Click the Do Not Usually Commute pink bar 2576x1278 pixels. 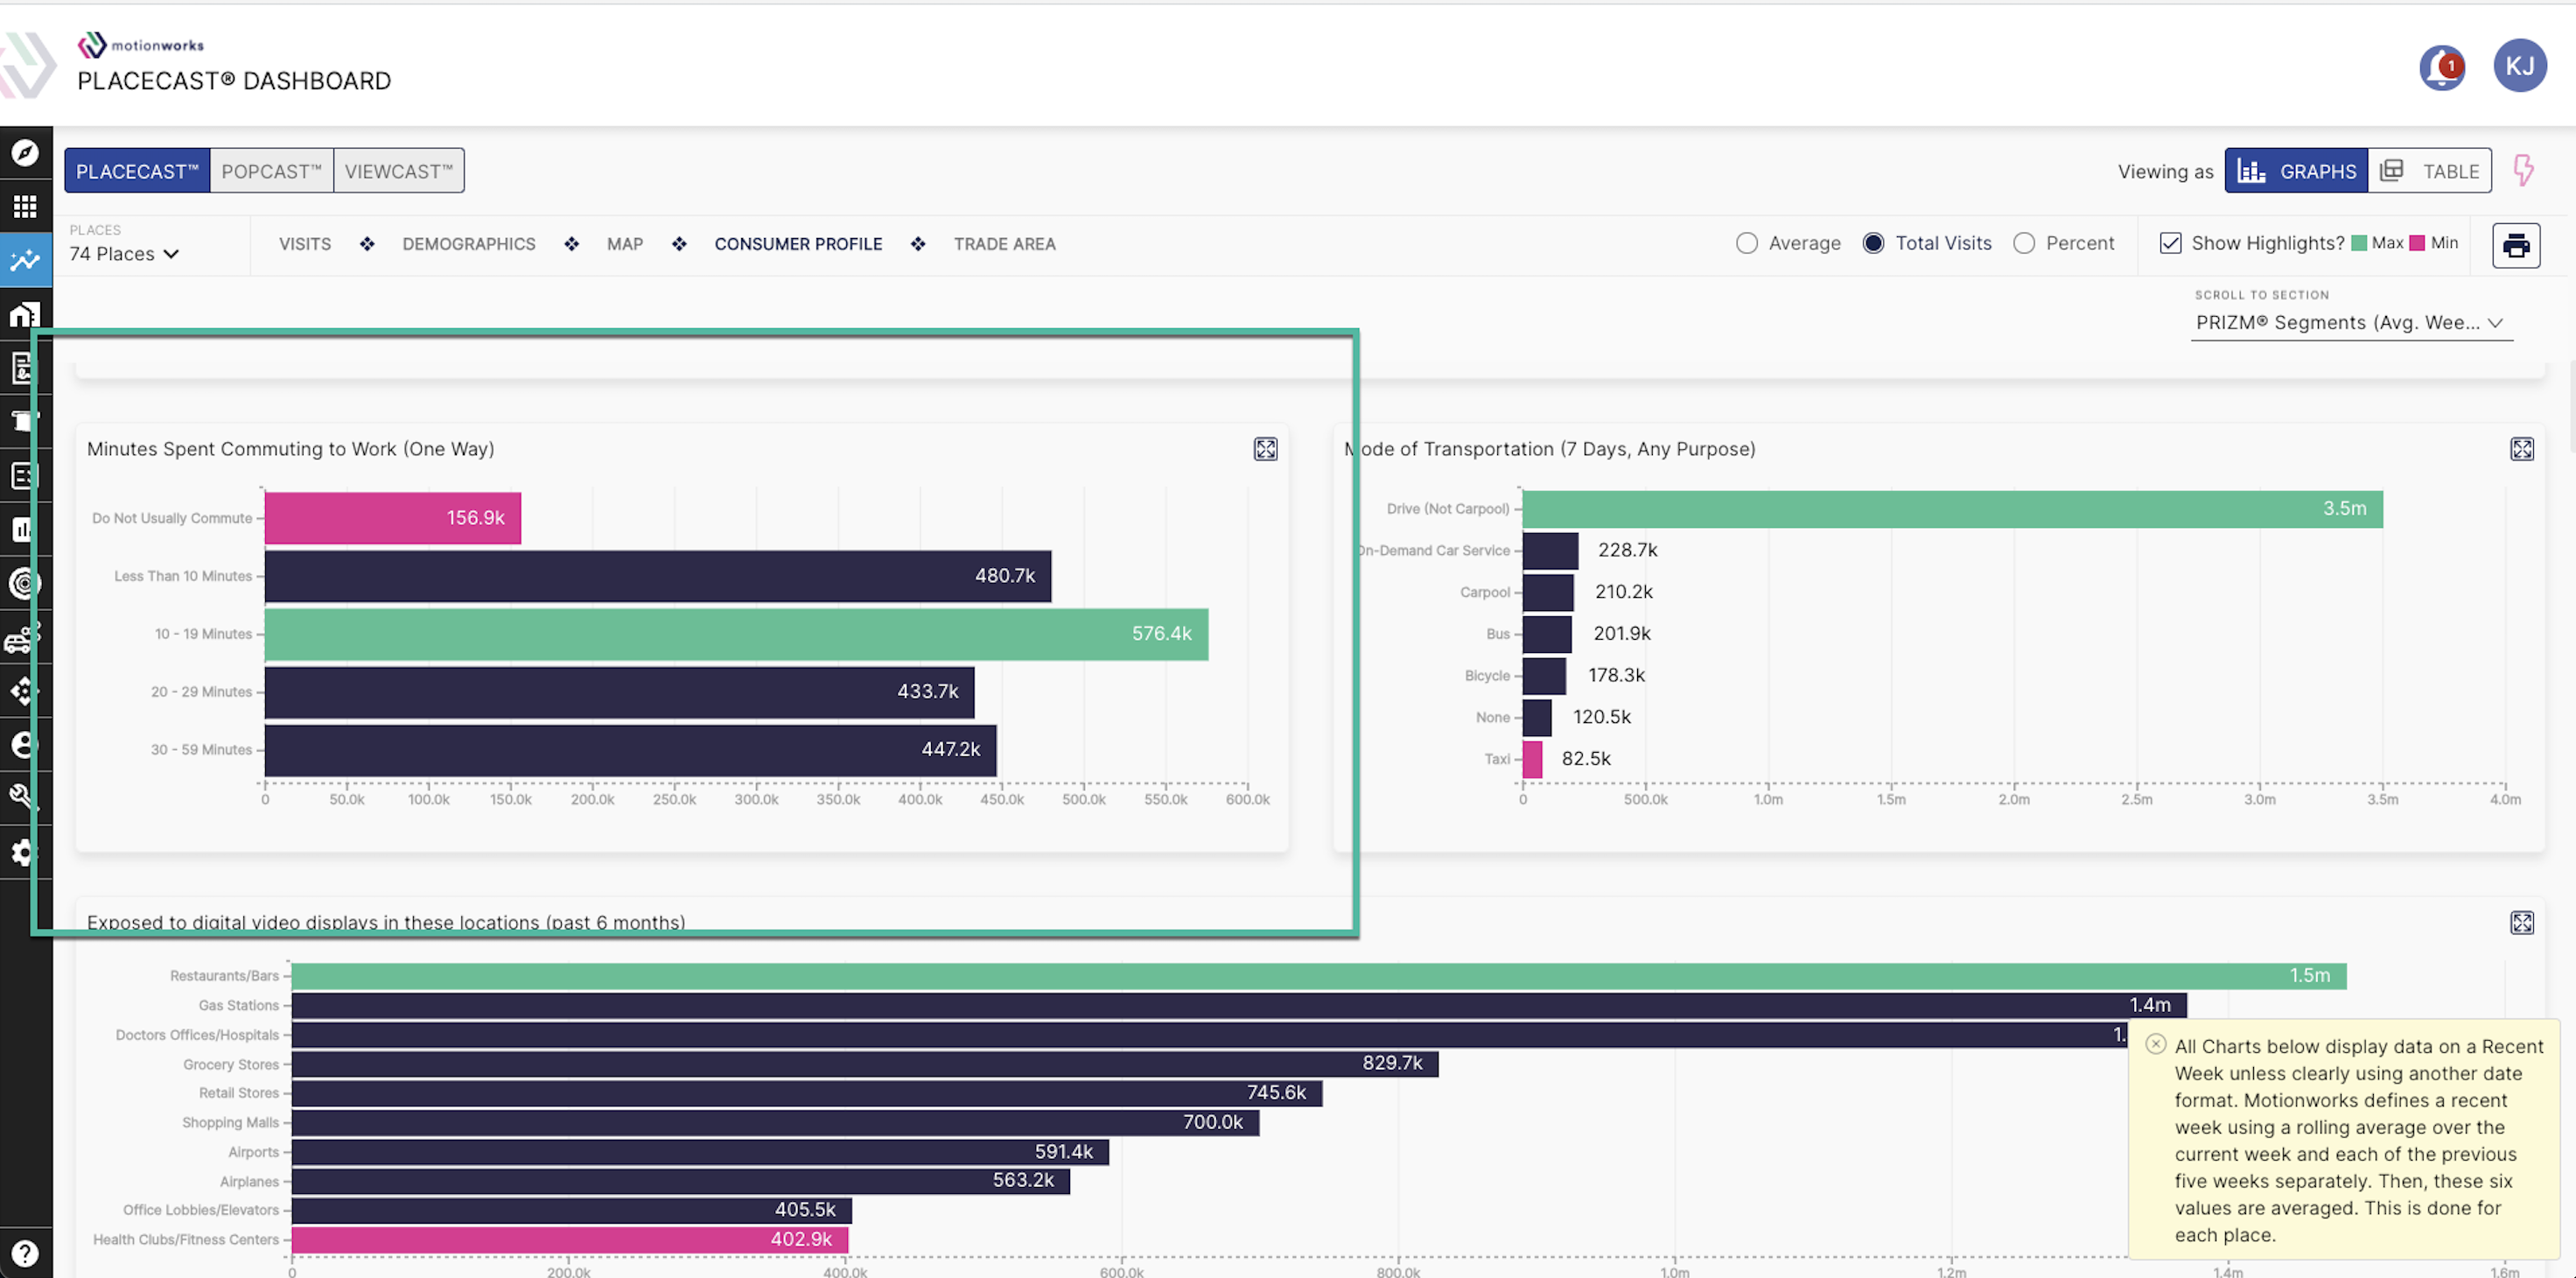click(x=393, y=518)
